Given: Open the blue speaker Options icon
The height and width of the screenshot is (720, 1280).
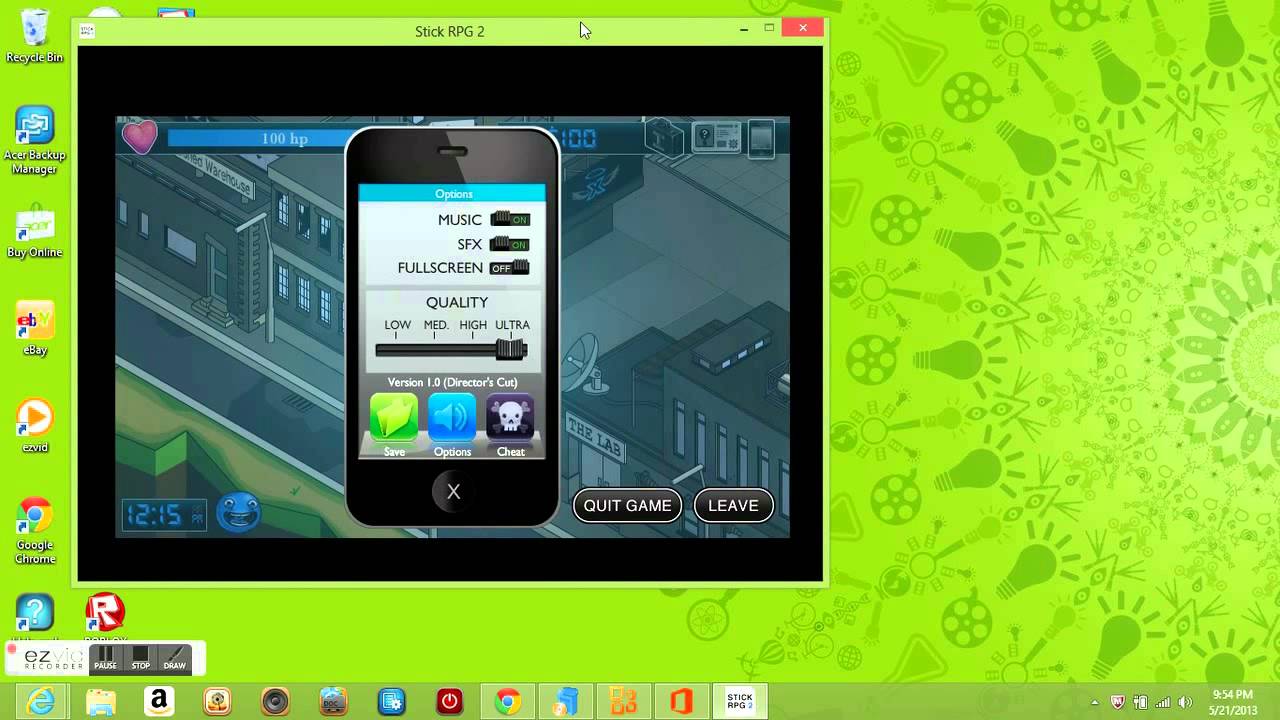Looking at the screenshot, I should (452, 418).
